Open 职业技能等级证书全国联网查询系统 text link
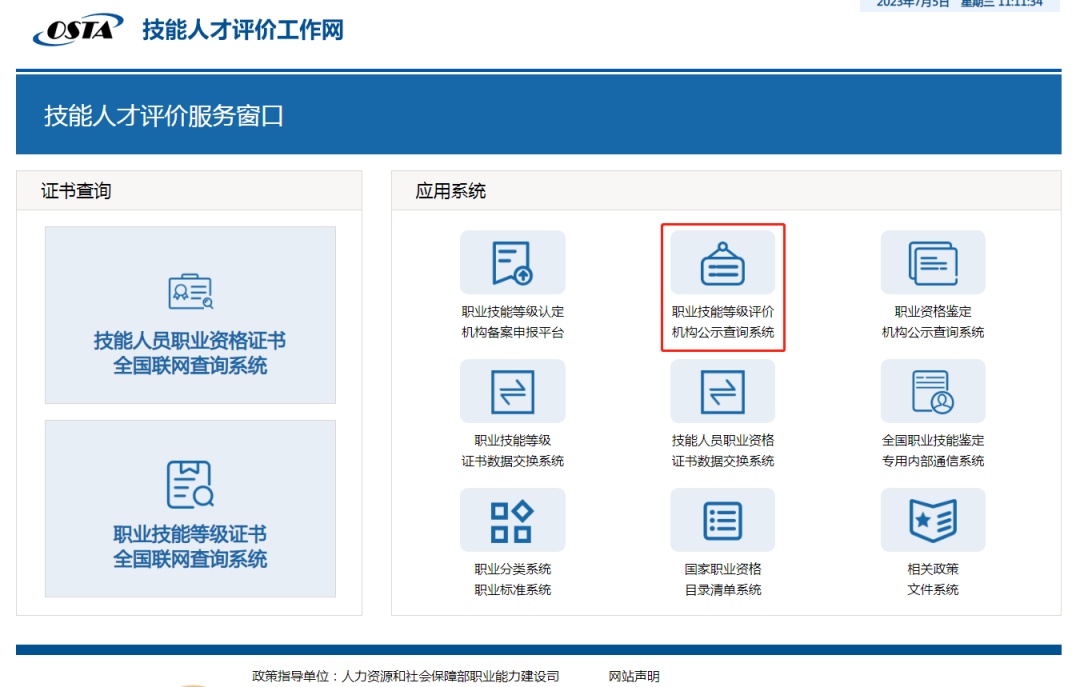Image resolution: width=1080 pixels, height=687 pixels. point(190,547)
